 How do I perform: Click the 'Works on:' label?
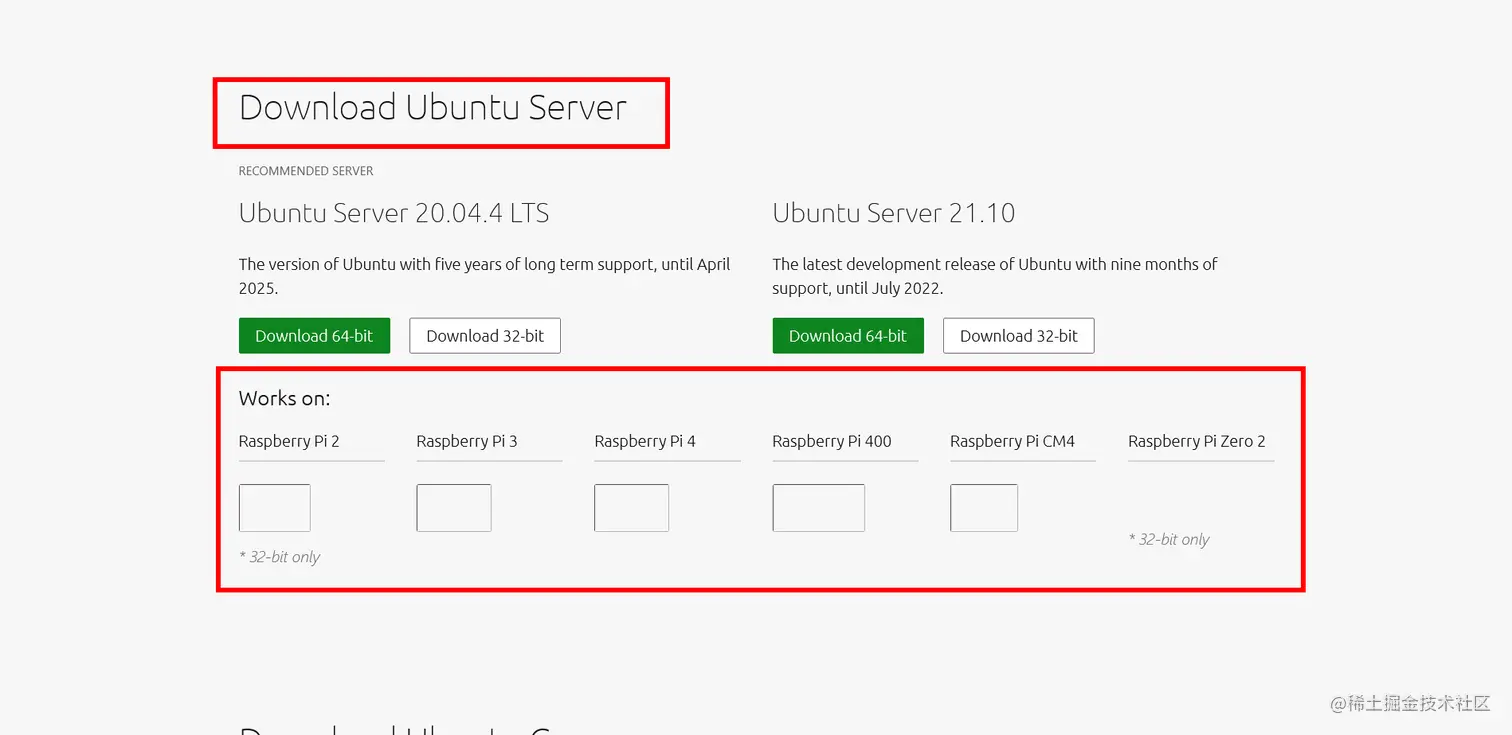point(285,398)
